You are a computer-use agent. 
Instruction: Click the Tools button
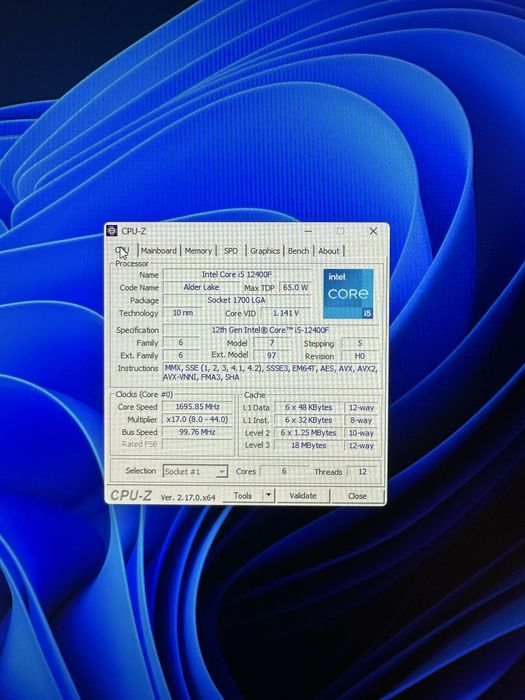[242, 496]
